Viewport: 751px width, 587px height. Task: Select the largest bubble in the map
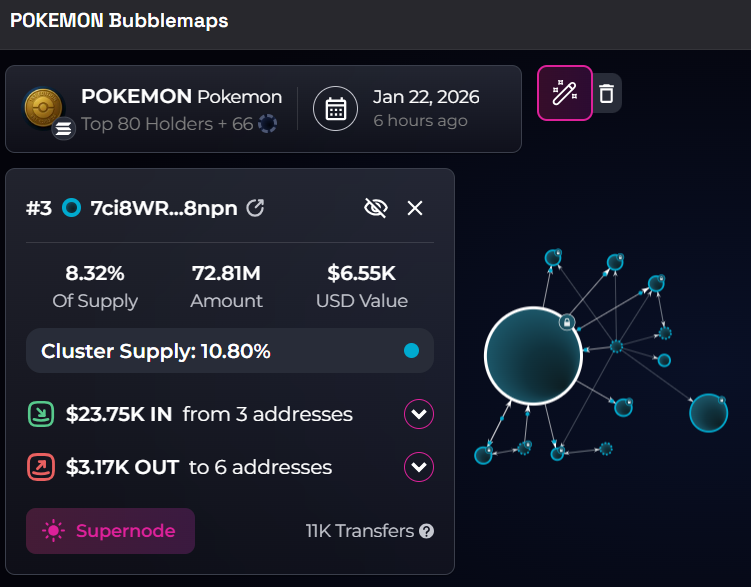(533, 356)
